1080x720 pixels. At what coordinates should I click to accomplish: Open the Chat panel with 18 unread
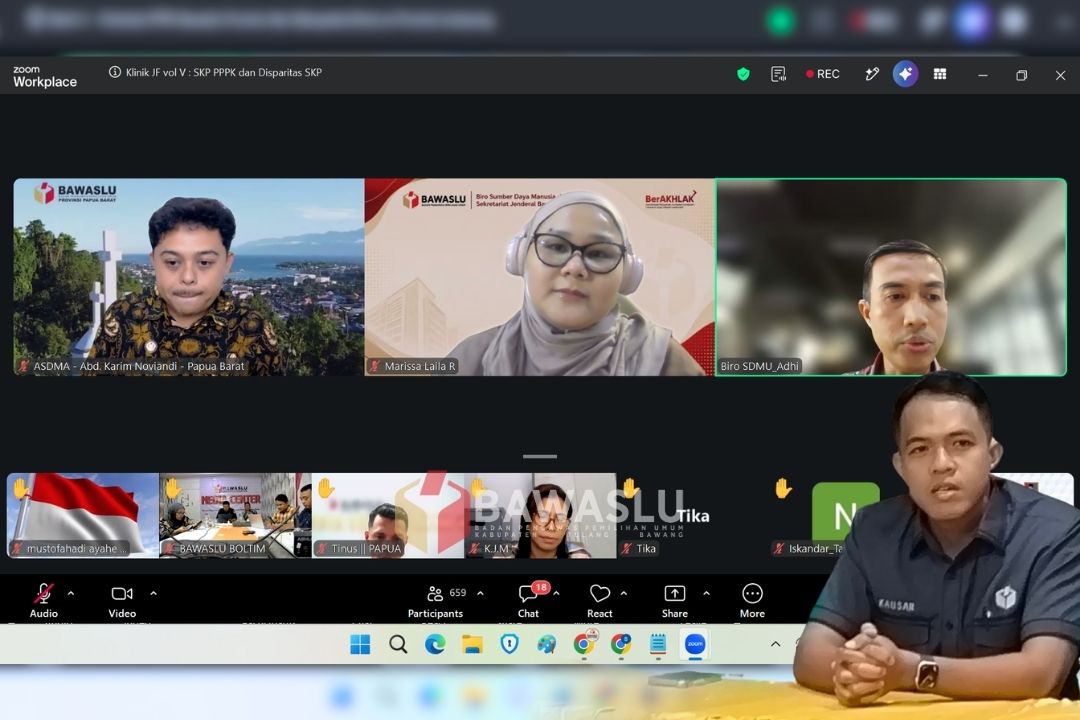pos(530,601)
